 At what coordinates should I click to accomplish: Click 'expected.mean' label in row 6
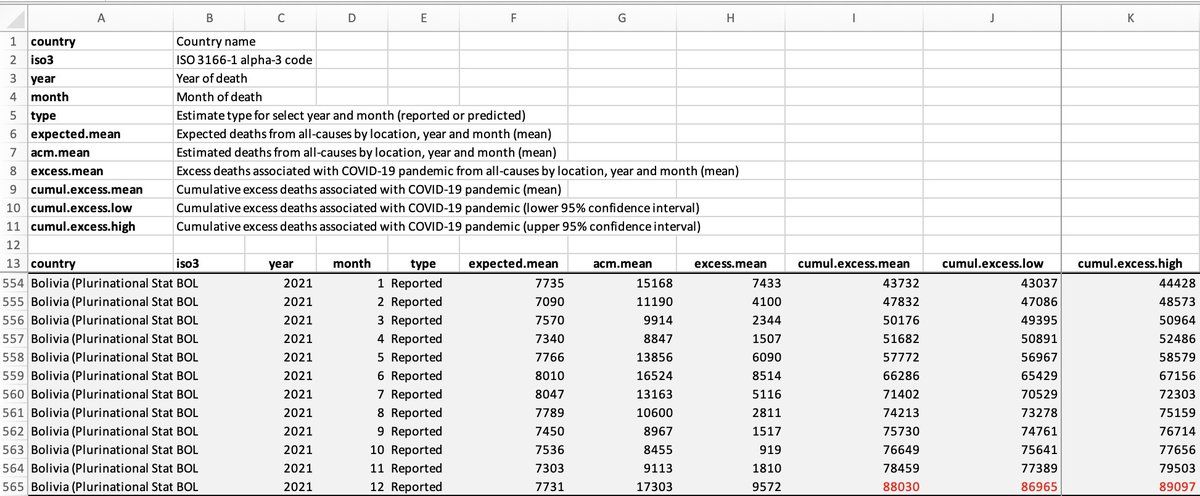77,134
